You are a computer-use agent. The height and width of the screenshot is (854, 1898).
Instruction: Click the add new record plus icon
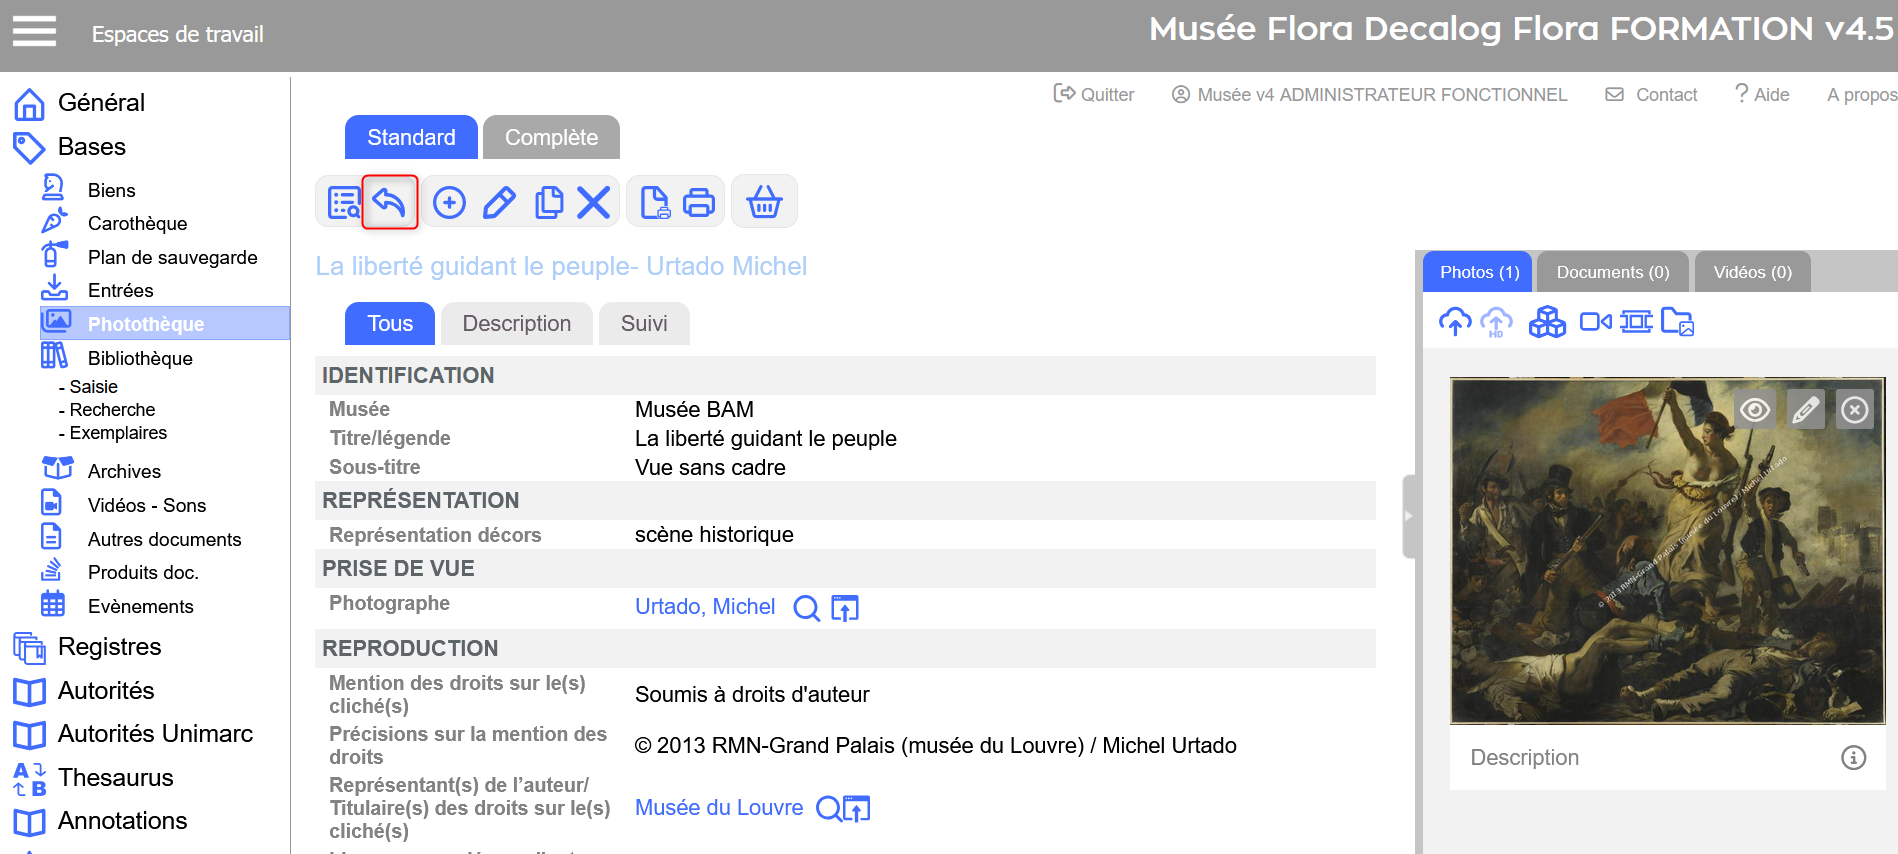449,203
